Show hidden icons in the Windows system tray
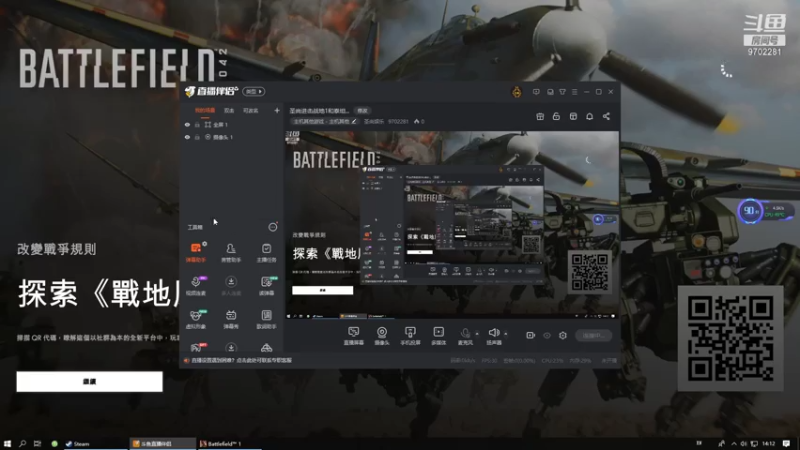This screenshot has width=800, height=450. click(734, 444)
